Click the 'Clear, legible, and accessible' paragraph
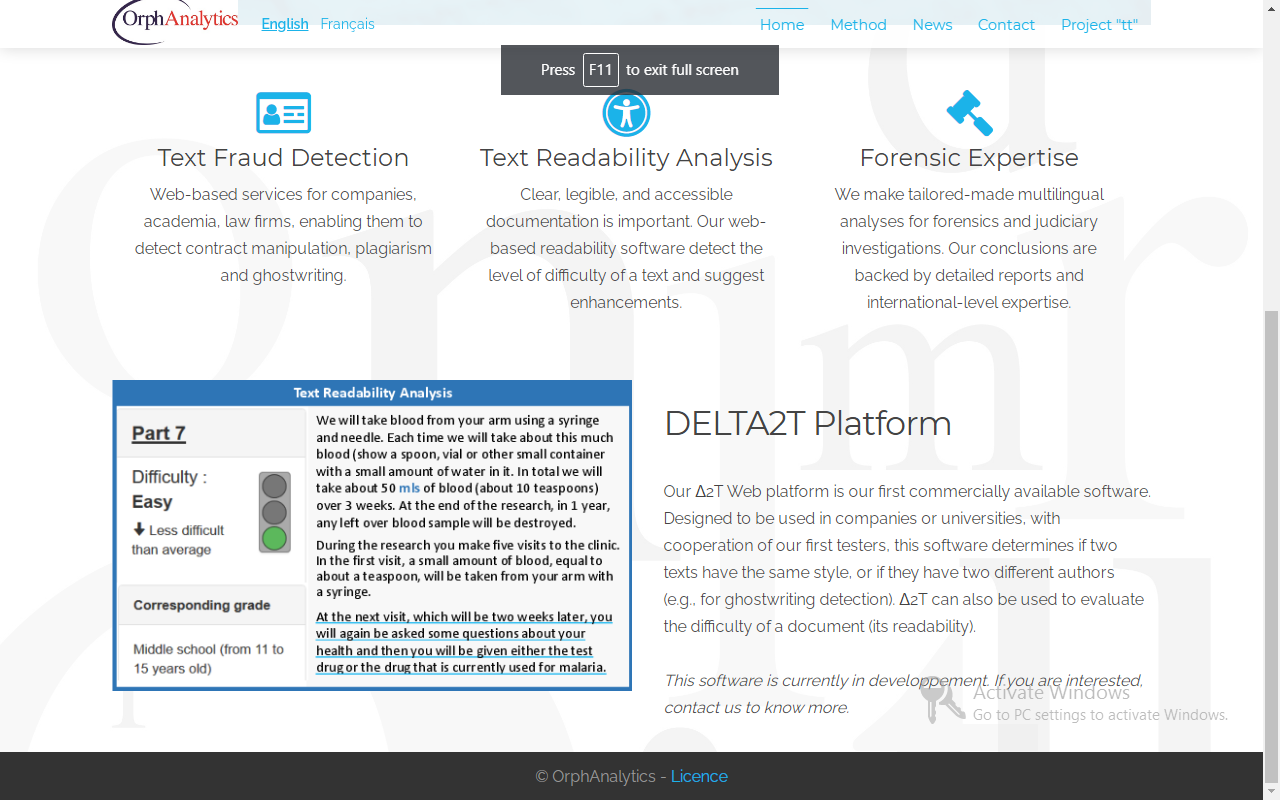 626,248
